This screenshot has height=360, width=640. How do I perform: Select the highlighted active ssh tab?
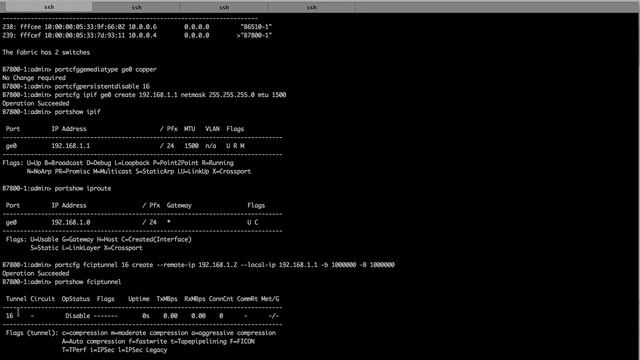click(x=49, y=7)
